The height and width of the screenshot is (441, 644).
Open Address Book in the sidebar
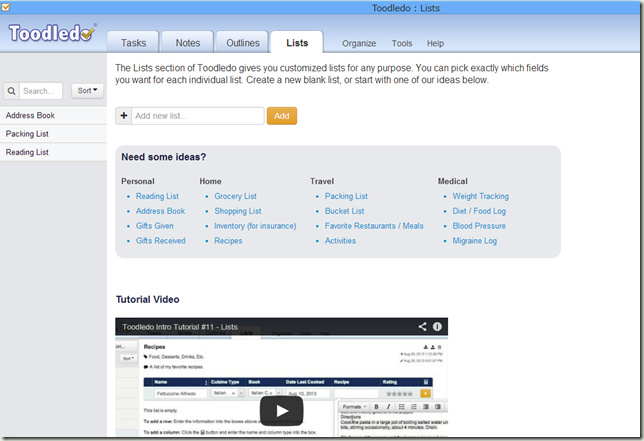click(x=53, y=115)
